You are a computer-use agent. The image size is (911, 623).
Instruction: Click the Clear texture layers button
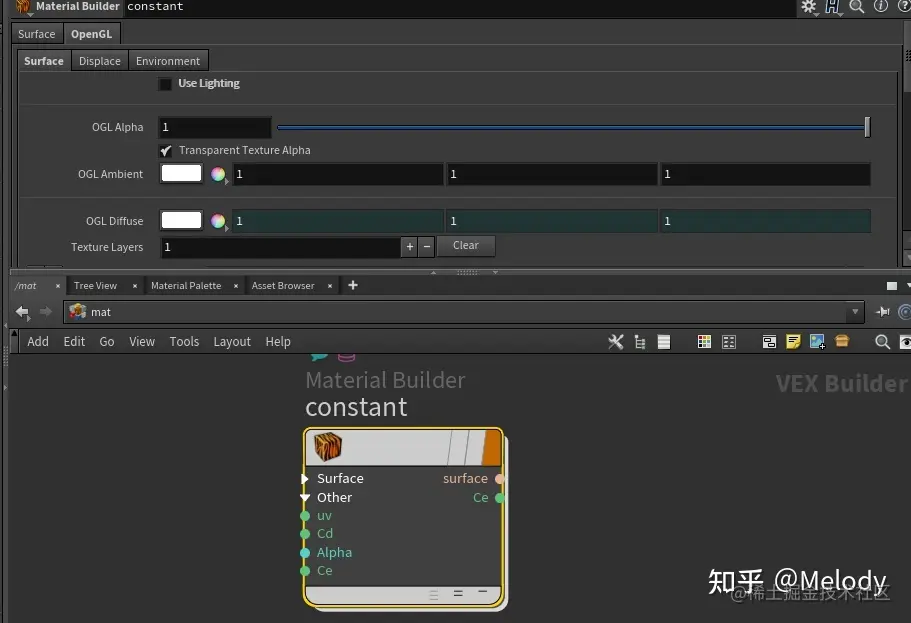click(466, 245)
